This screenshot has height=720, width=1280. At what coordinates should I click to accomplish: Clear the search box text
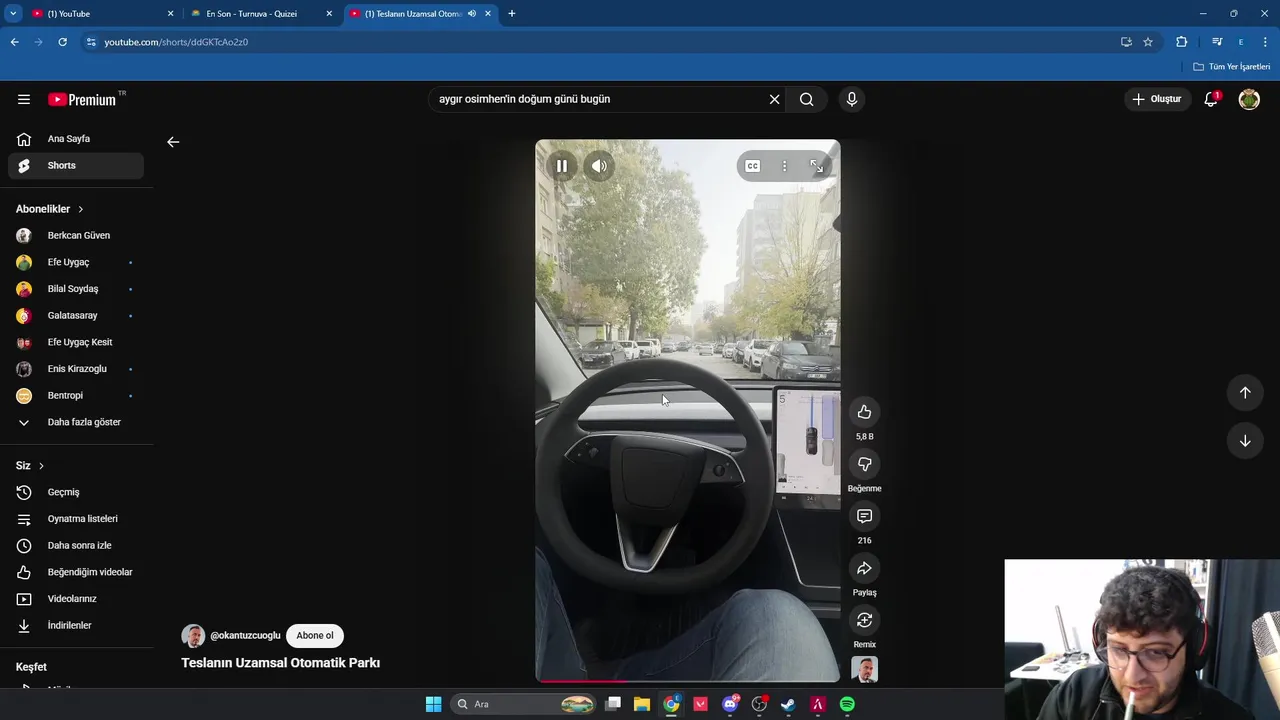(x=774, y=99)
